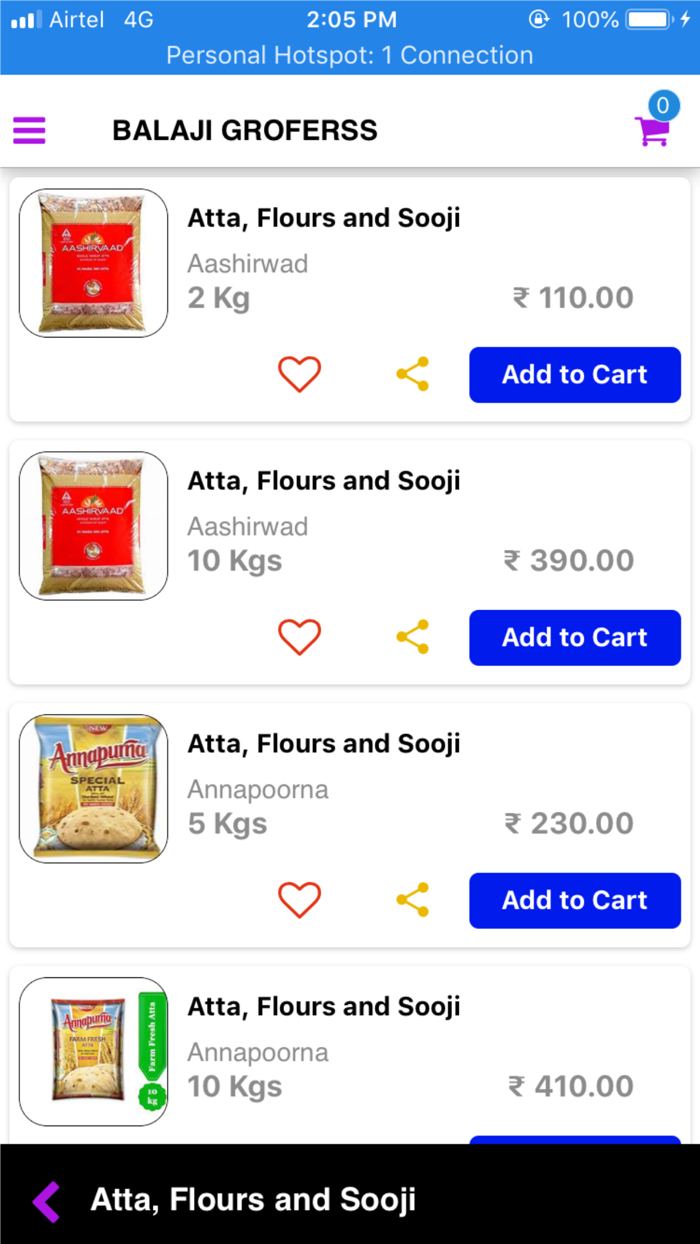Favorite the Aashirwad 10 Kgs atta
700x1244 pixels.
click(x=299, y=637)
